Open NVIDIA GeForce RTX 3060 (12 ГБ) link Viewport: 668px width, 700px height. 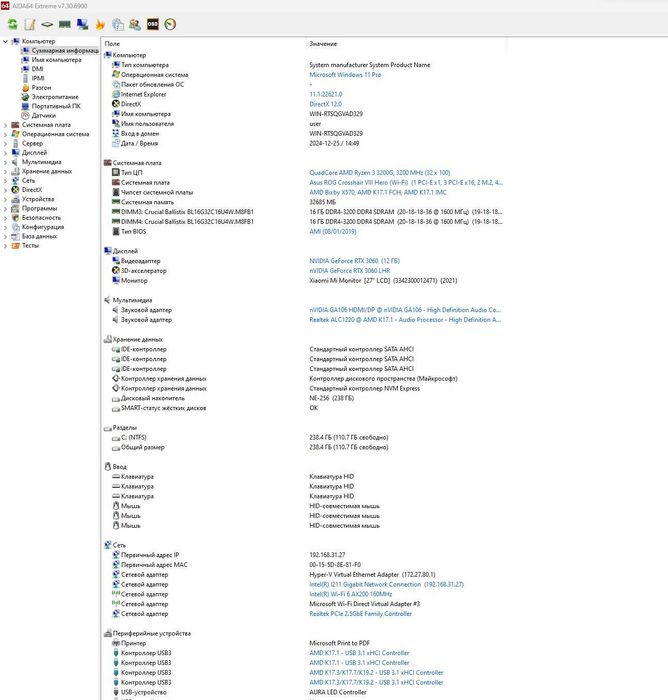355,261
